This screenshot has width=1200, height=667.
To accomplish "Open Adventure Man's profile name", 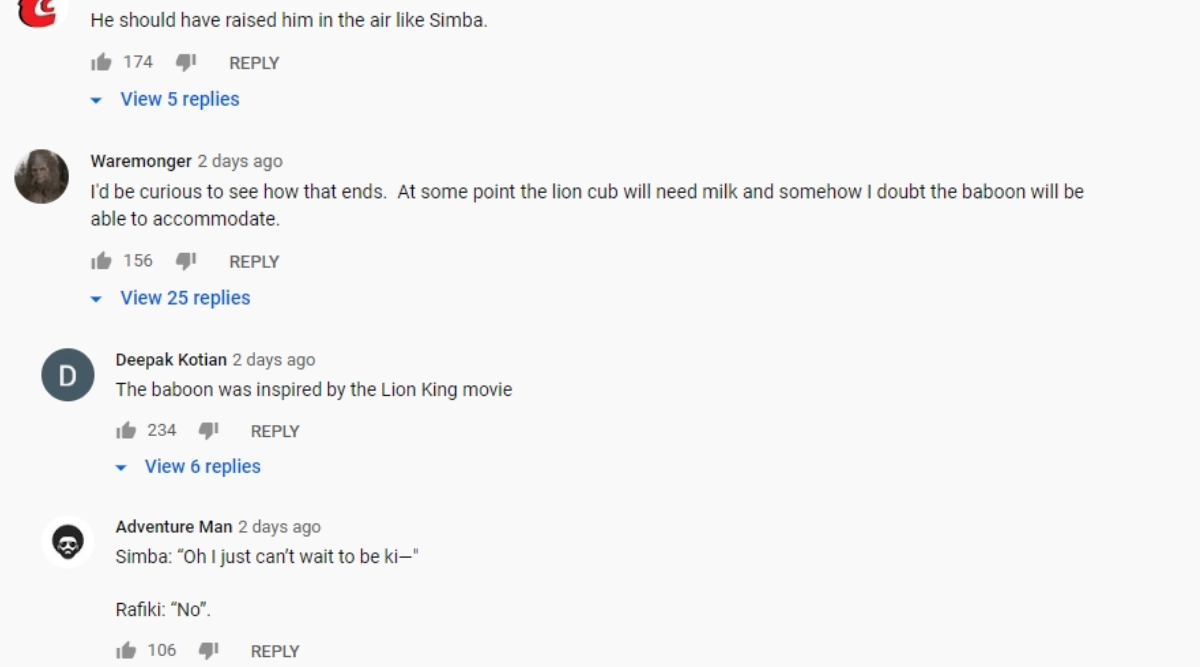I will 174,527.
